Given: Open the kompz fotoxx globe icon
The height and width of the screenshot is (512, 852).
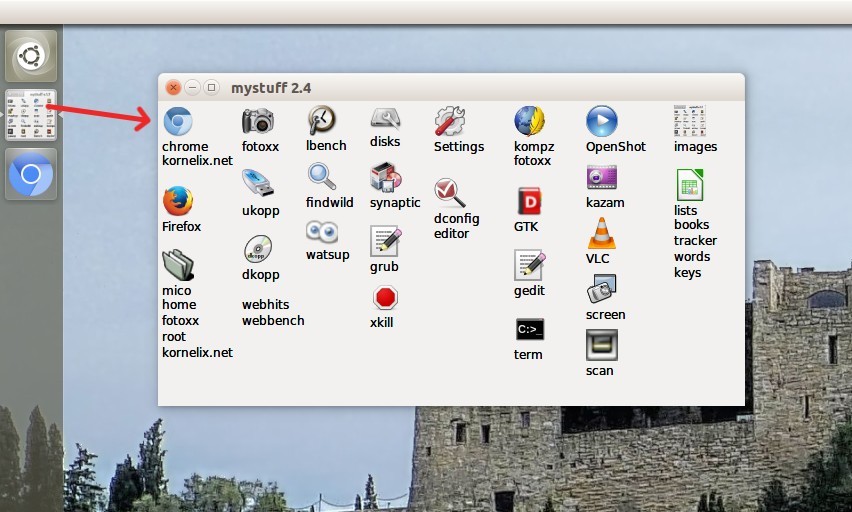Looking at the screenshot, I should tap(529, 121).
